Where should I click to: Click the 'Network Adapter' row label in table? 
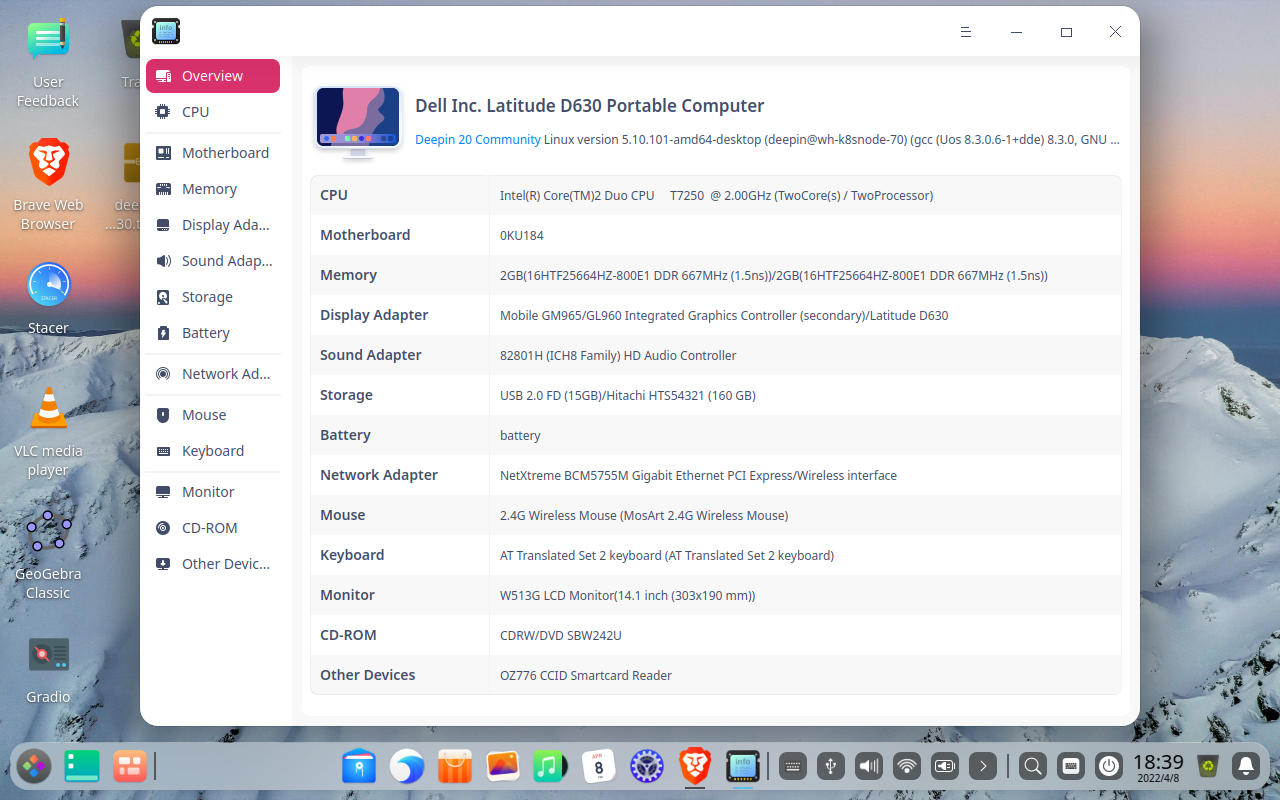[379, 475]
